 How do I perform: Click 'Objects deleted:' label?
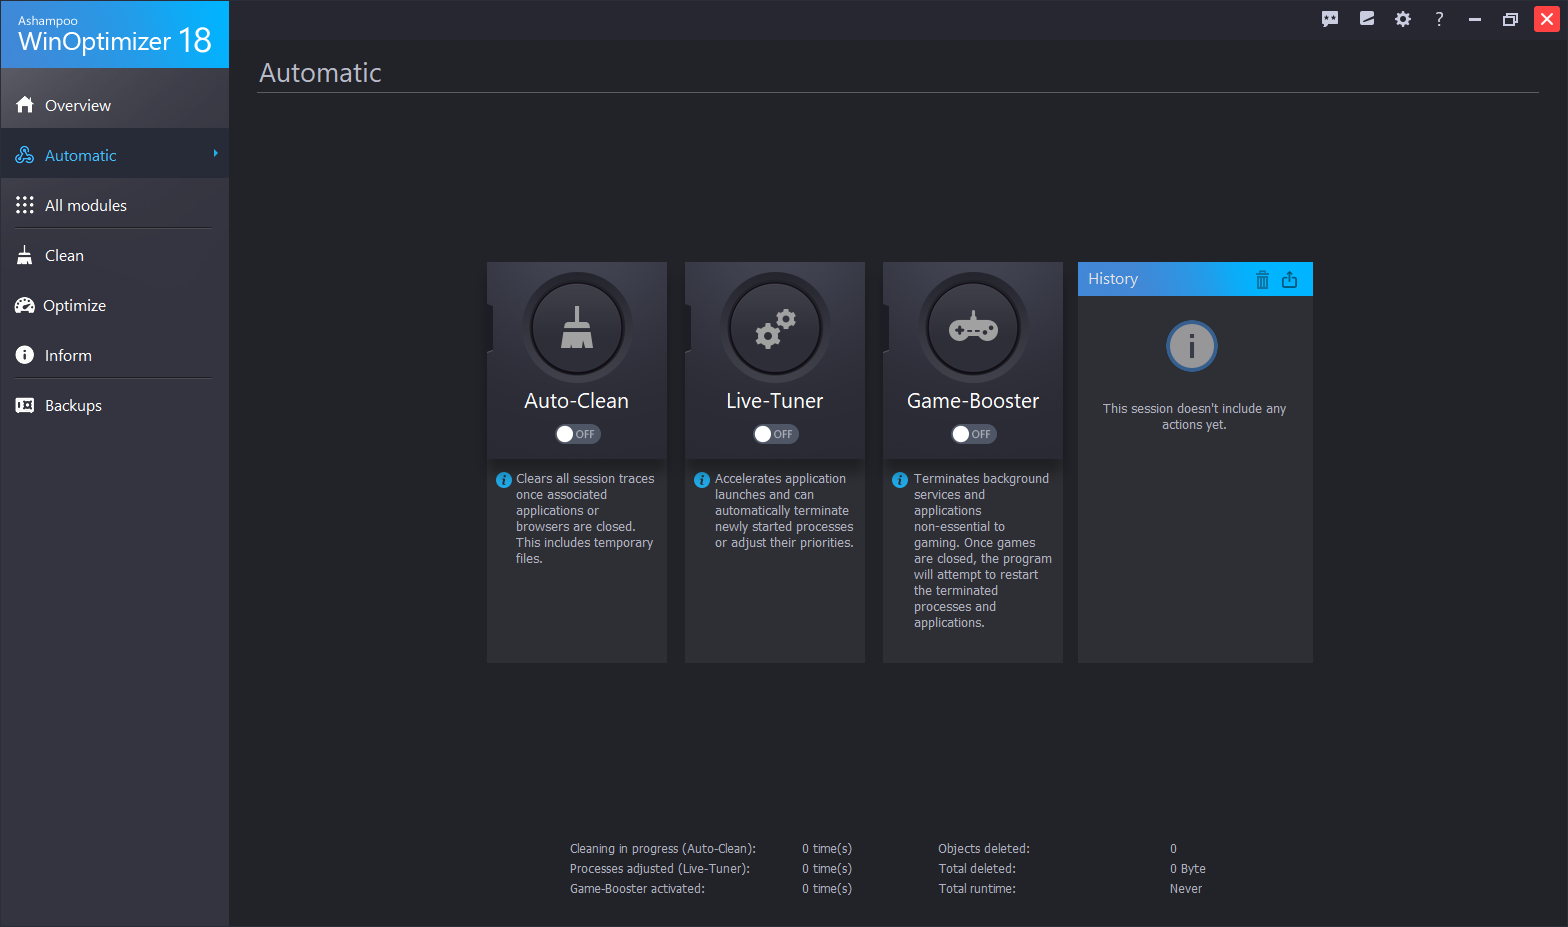coord(984,849)
